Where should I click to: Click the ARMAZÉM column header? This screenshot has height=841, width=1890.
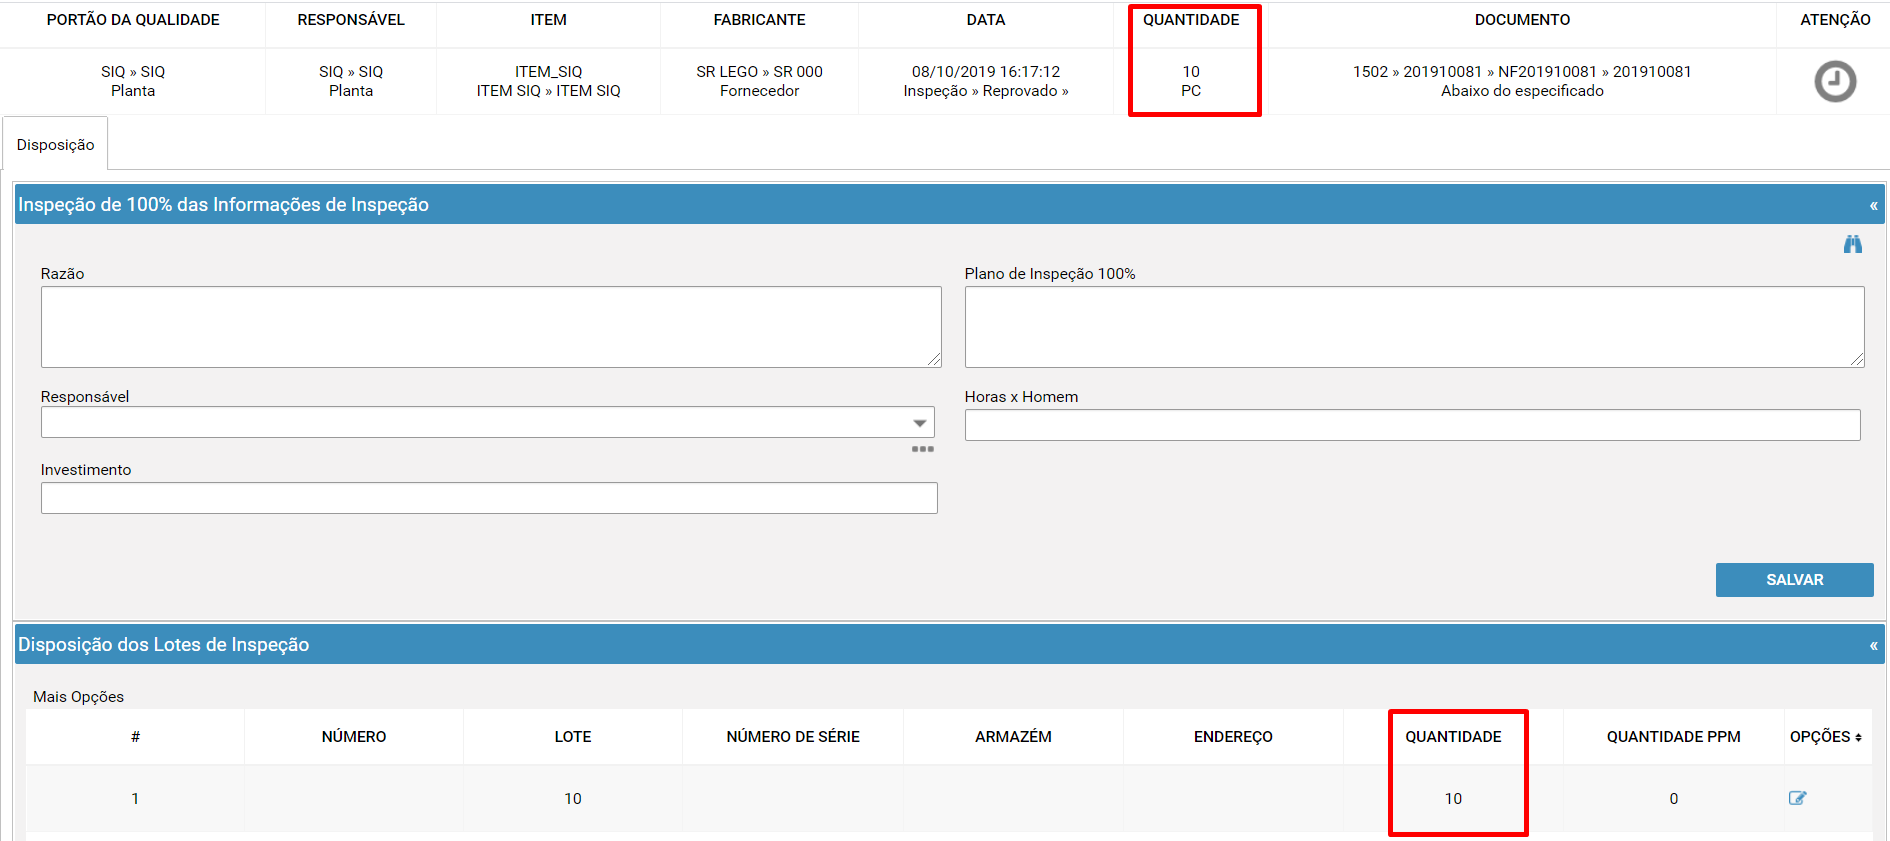pos(1013,737)
